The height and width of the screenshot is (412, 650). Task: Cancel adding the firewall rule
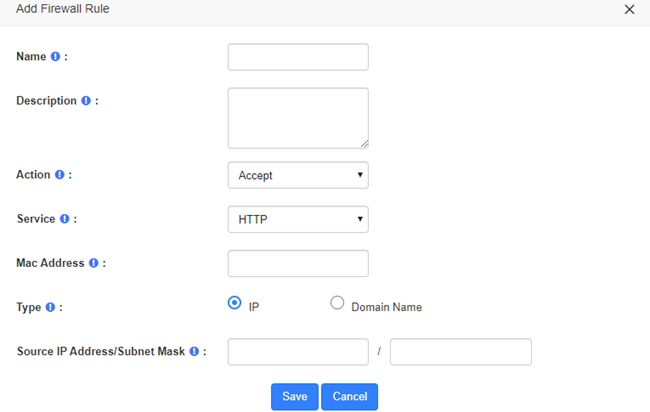coord(349,397)
